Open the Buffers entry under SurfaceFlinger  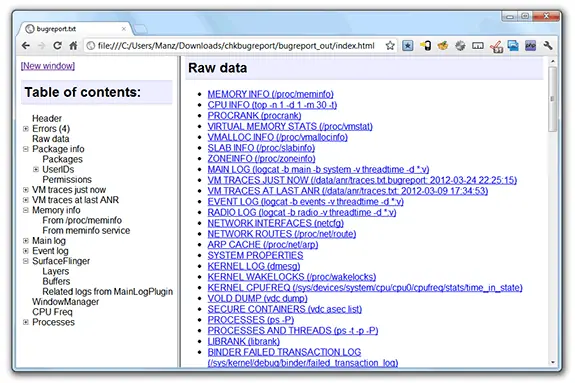[x=56, y=281]
